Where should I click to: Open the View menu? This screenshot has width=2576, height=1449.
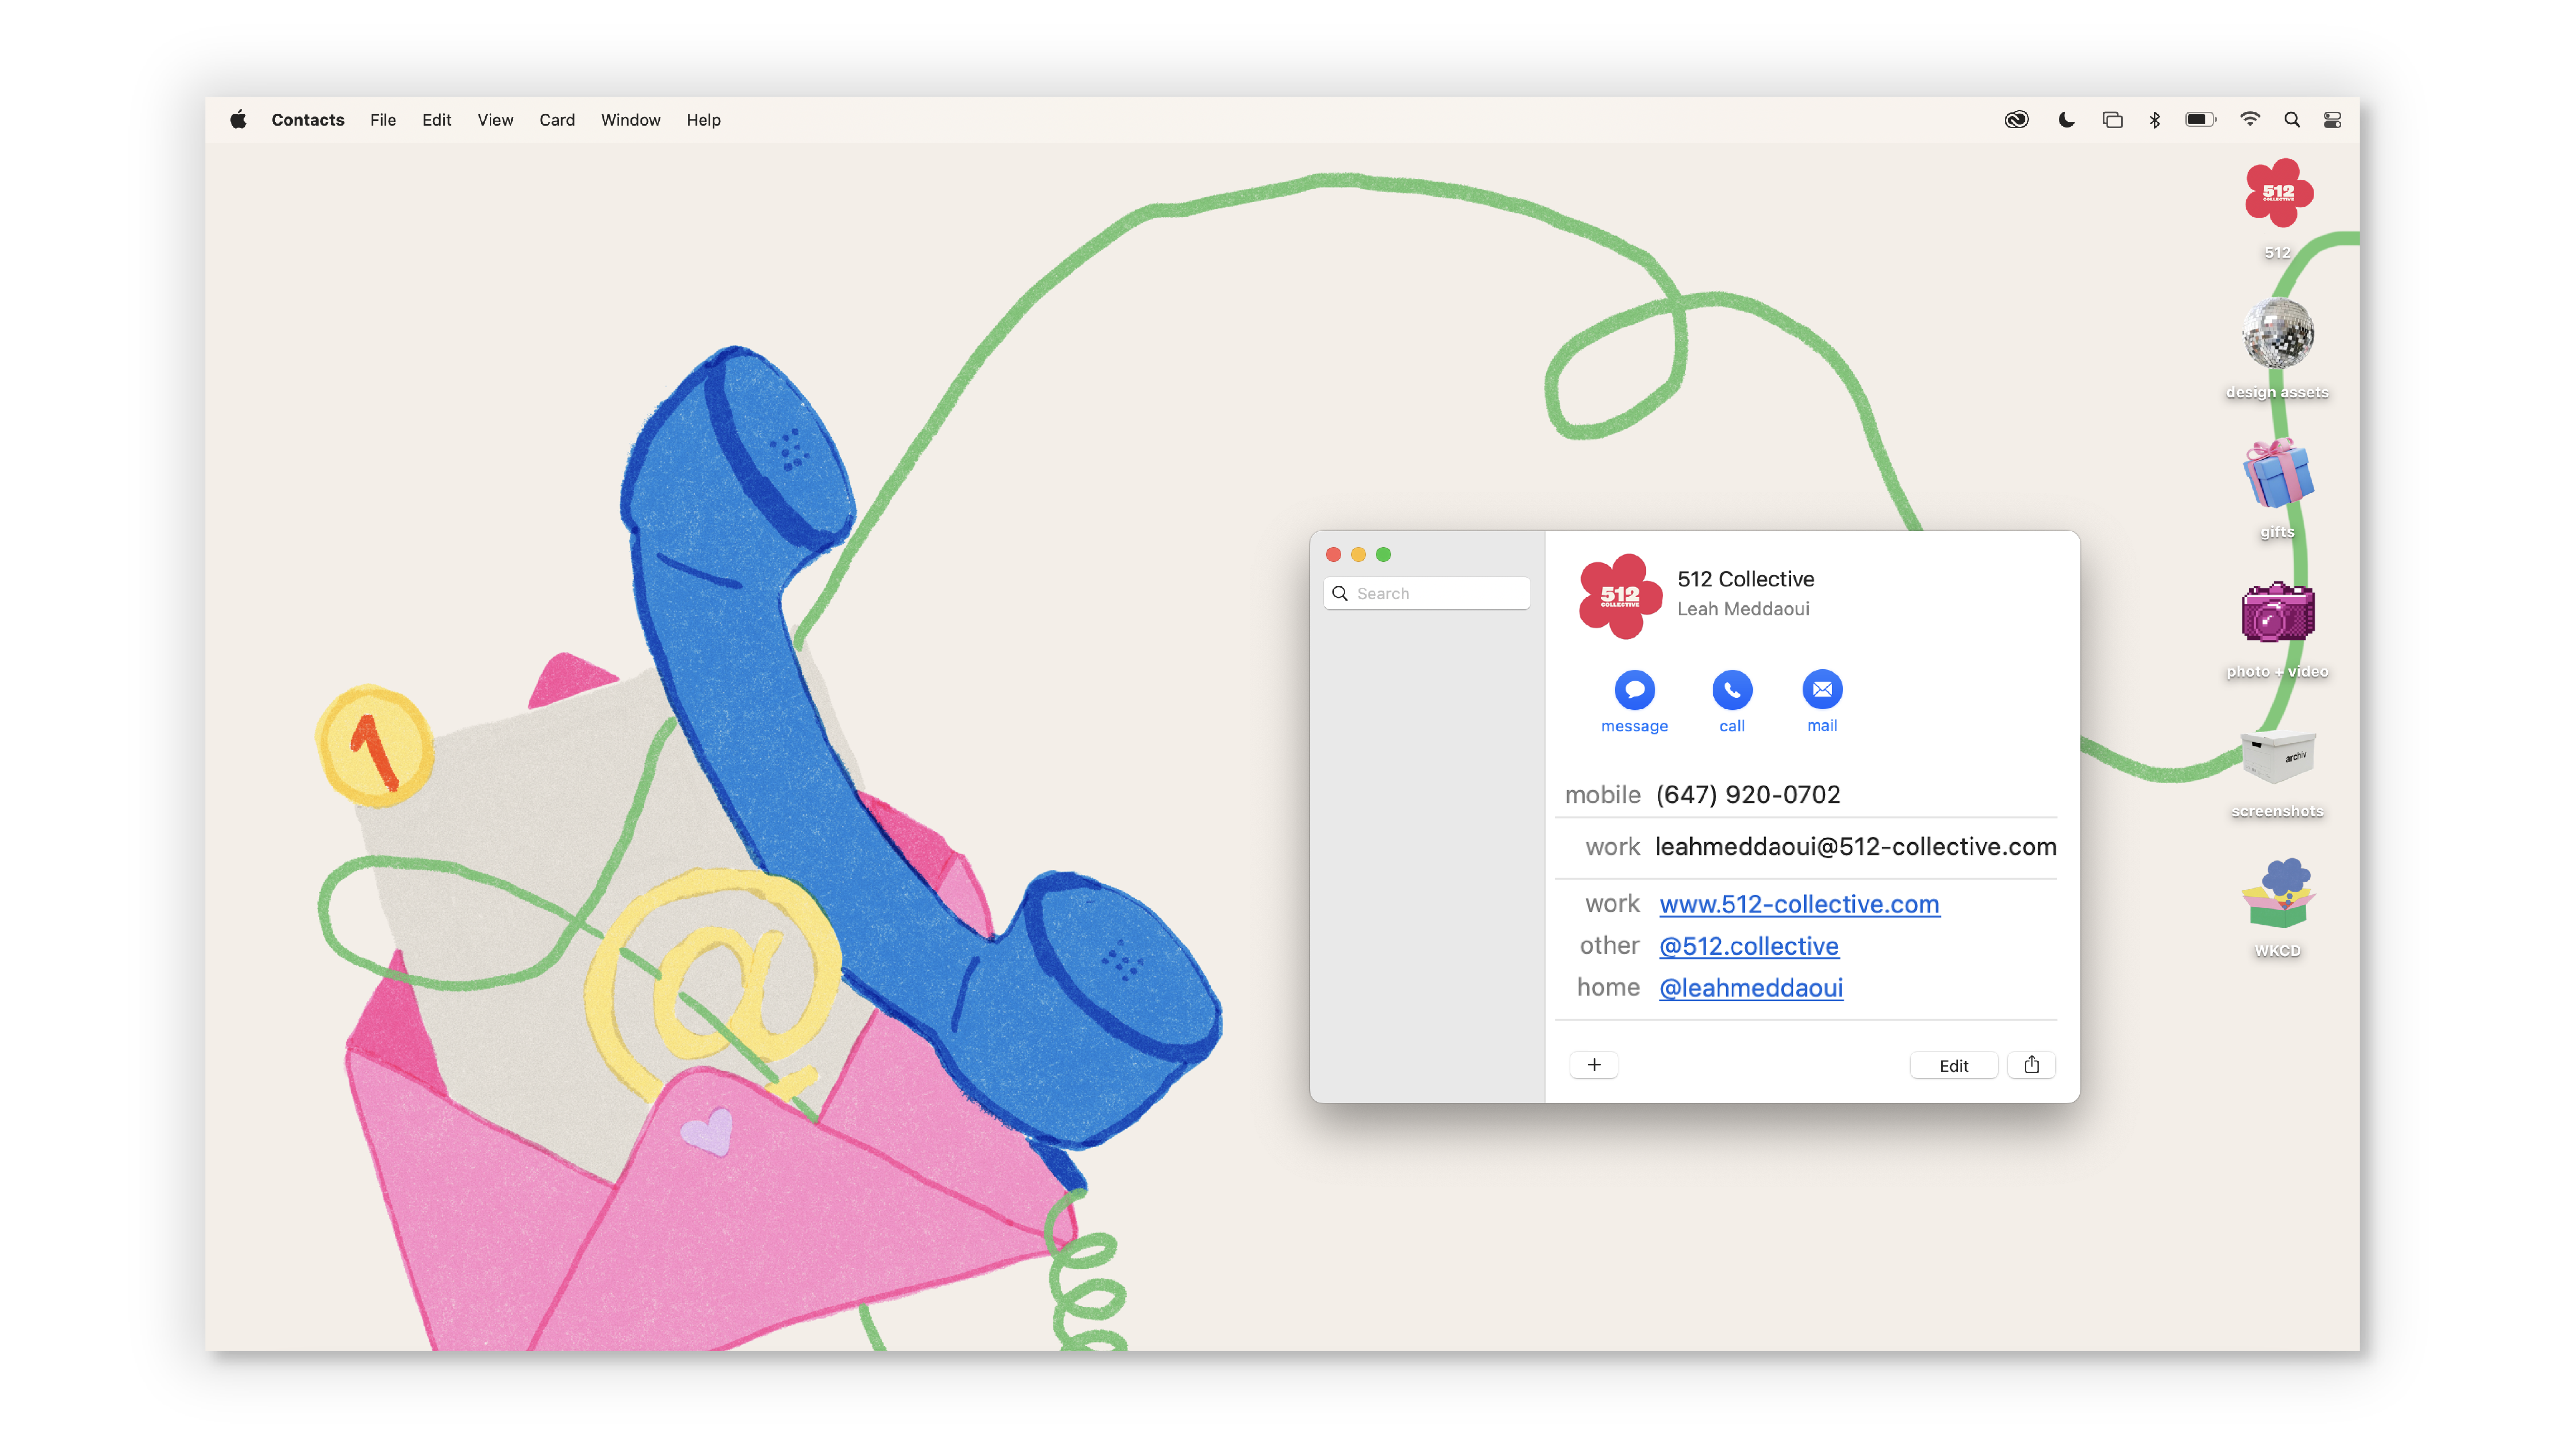click(495, 120)
